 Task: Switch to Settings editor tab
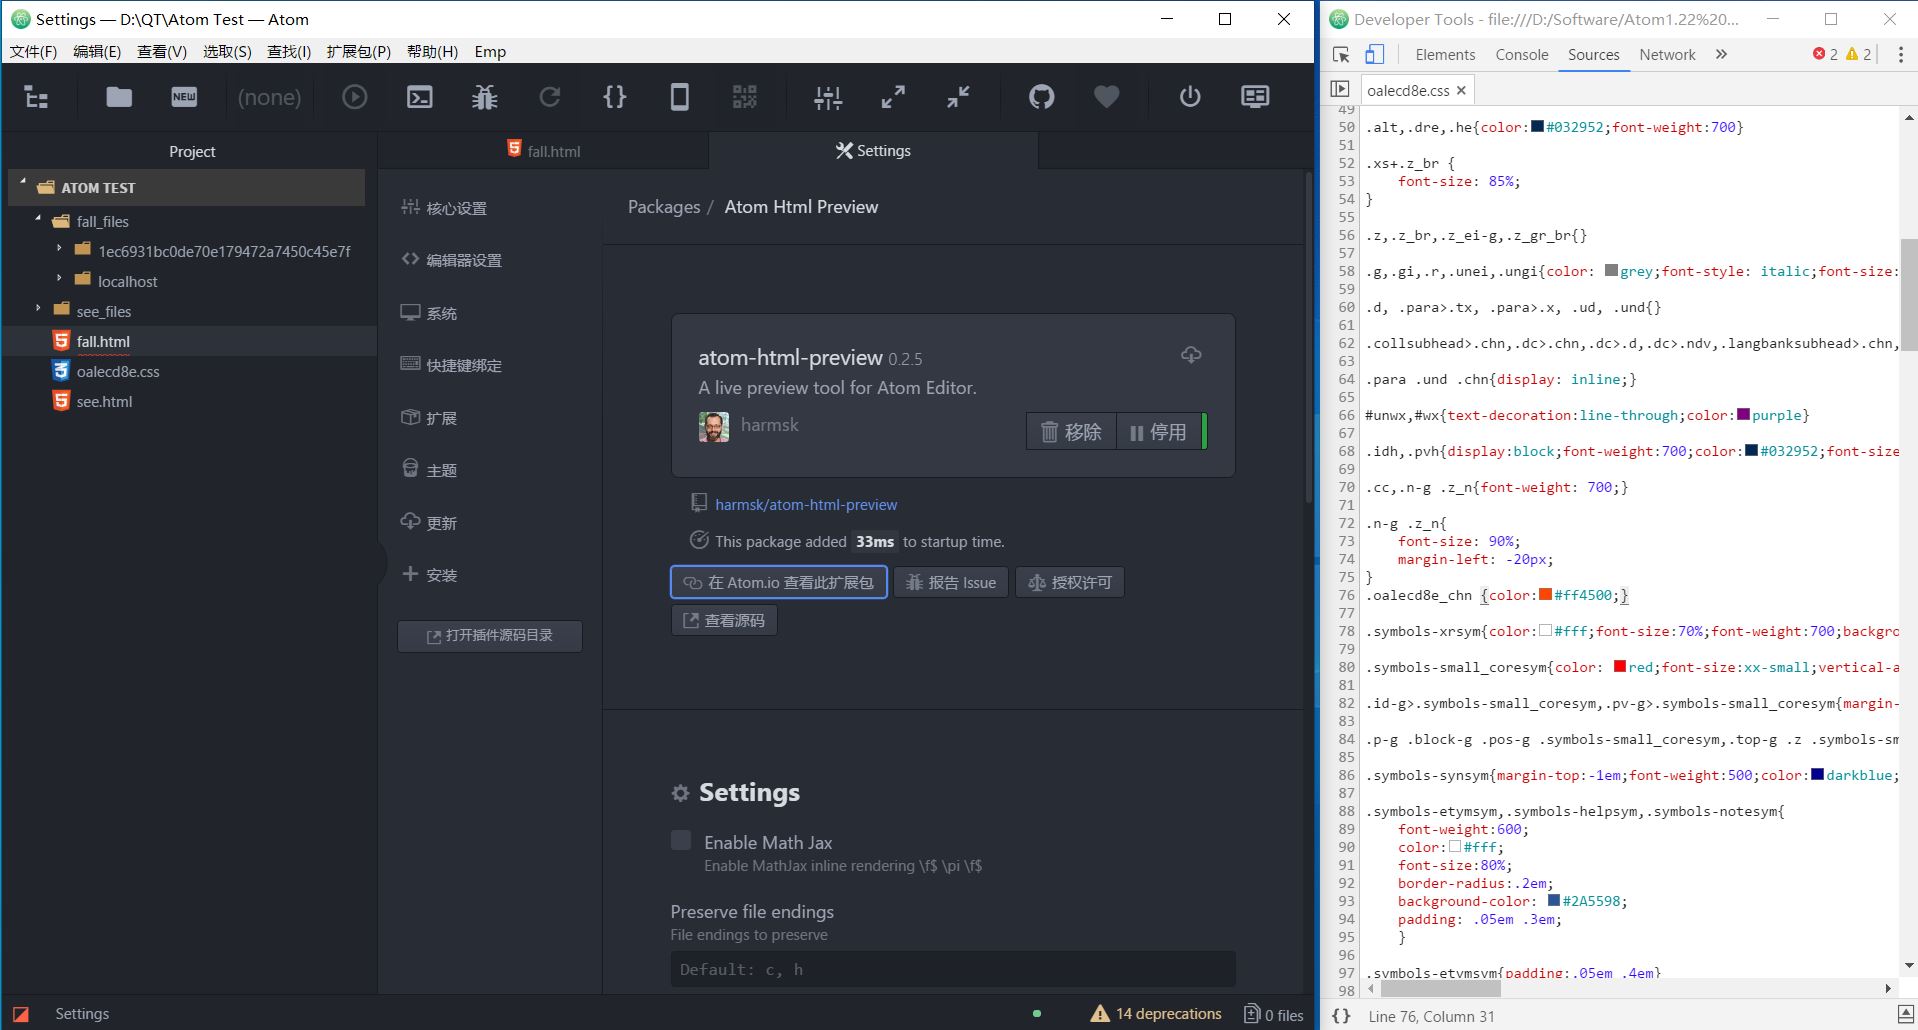pos(873,151)
